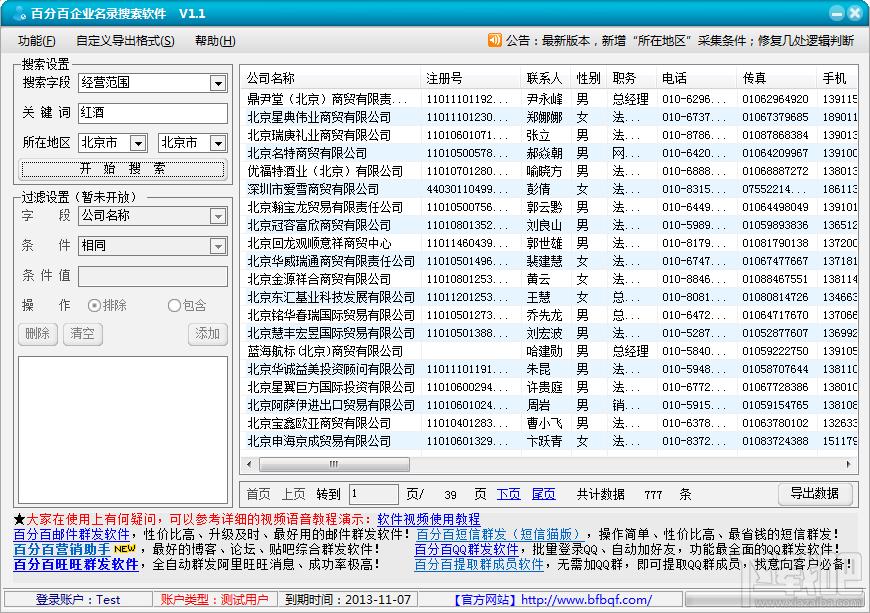This screenshot has width=870, height=613.
Task: Click the 关键词 input field containing 红酒
Action: click(x=152, y=113)
